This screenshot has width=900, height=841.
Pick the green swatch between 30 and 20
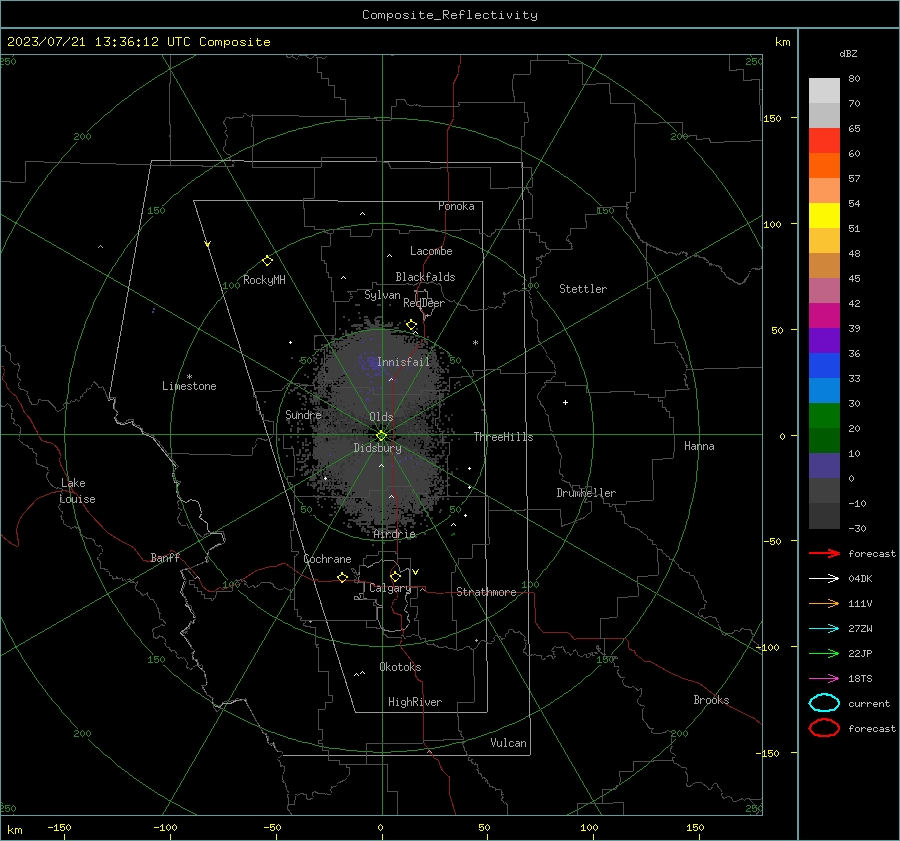click(x=824, y=416)
